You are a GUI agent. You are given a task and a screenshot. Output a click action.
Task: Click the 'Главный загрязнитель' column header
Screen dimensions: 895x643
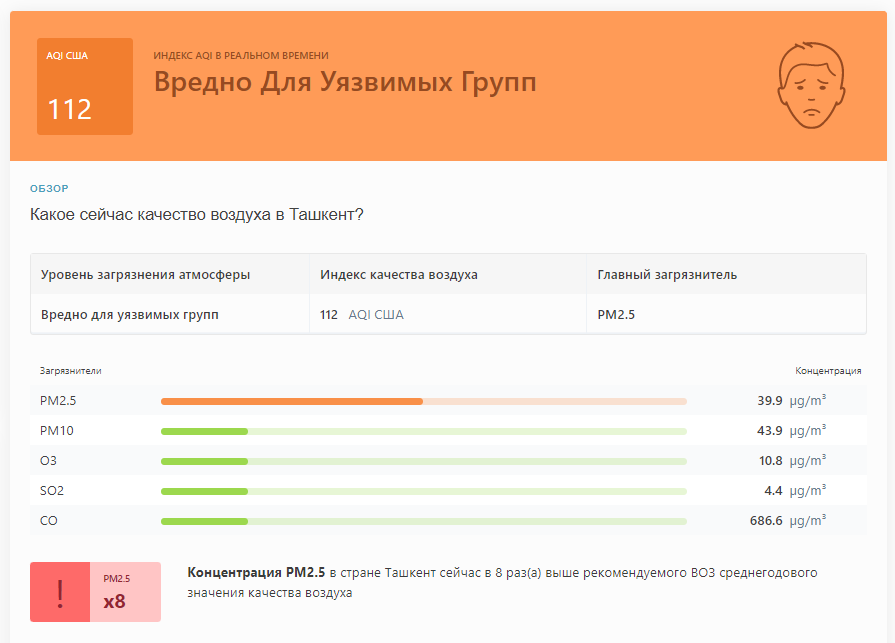(667, 274)
